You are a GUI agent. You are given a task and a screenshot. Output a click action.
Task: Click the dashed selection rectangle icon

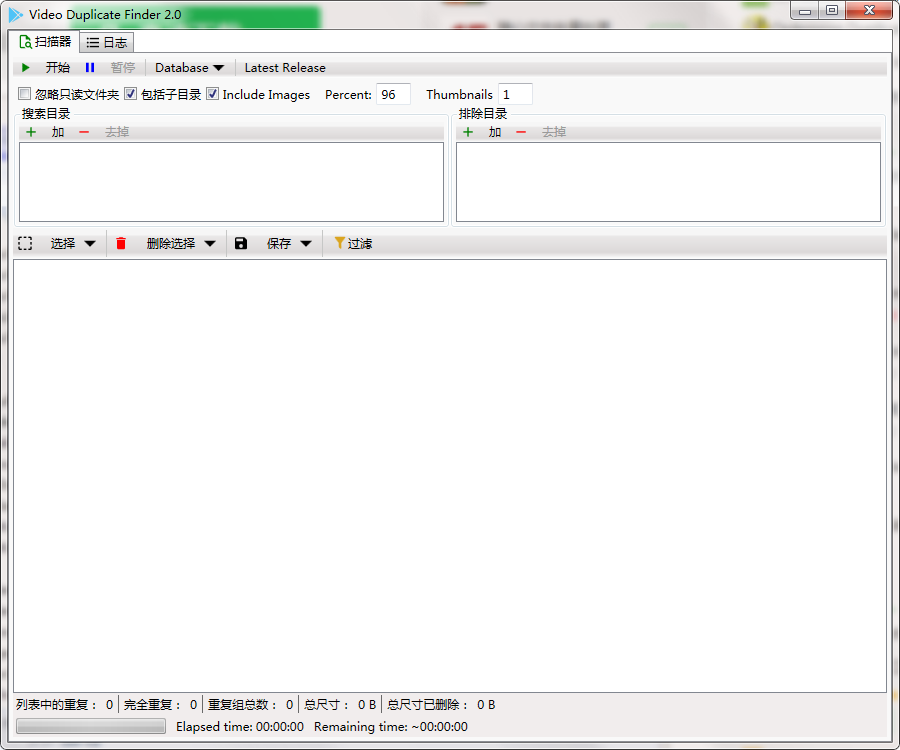[25, 243]
